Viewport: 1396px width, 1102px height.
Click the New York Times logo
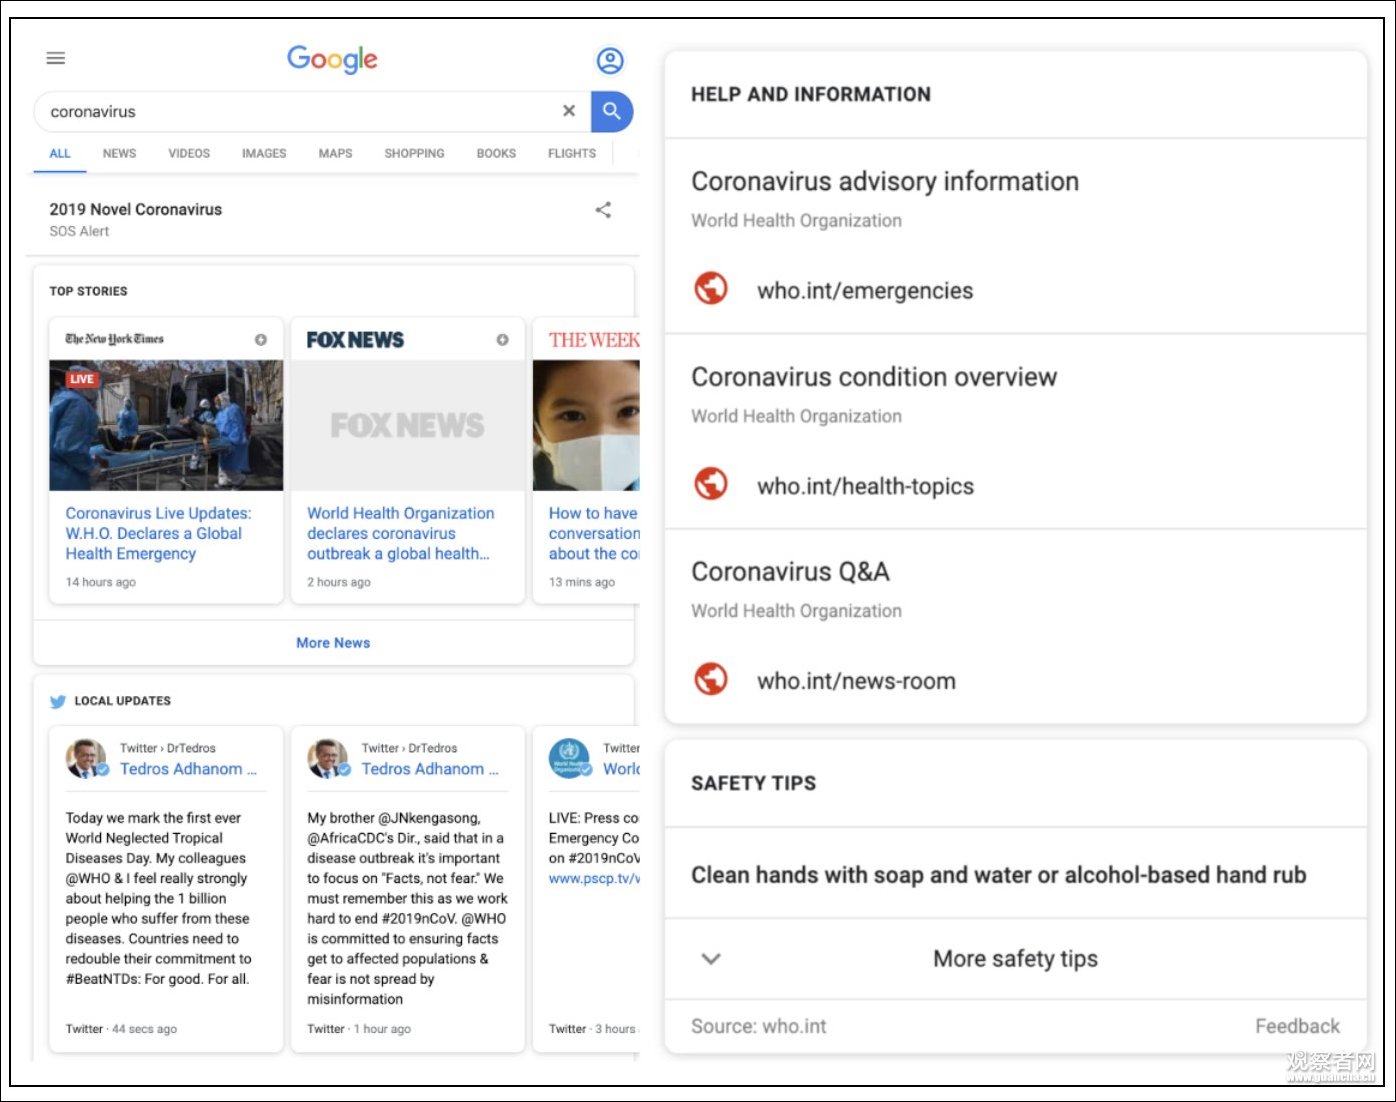pos(115,339)
